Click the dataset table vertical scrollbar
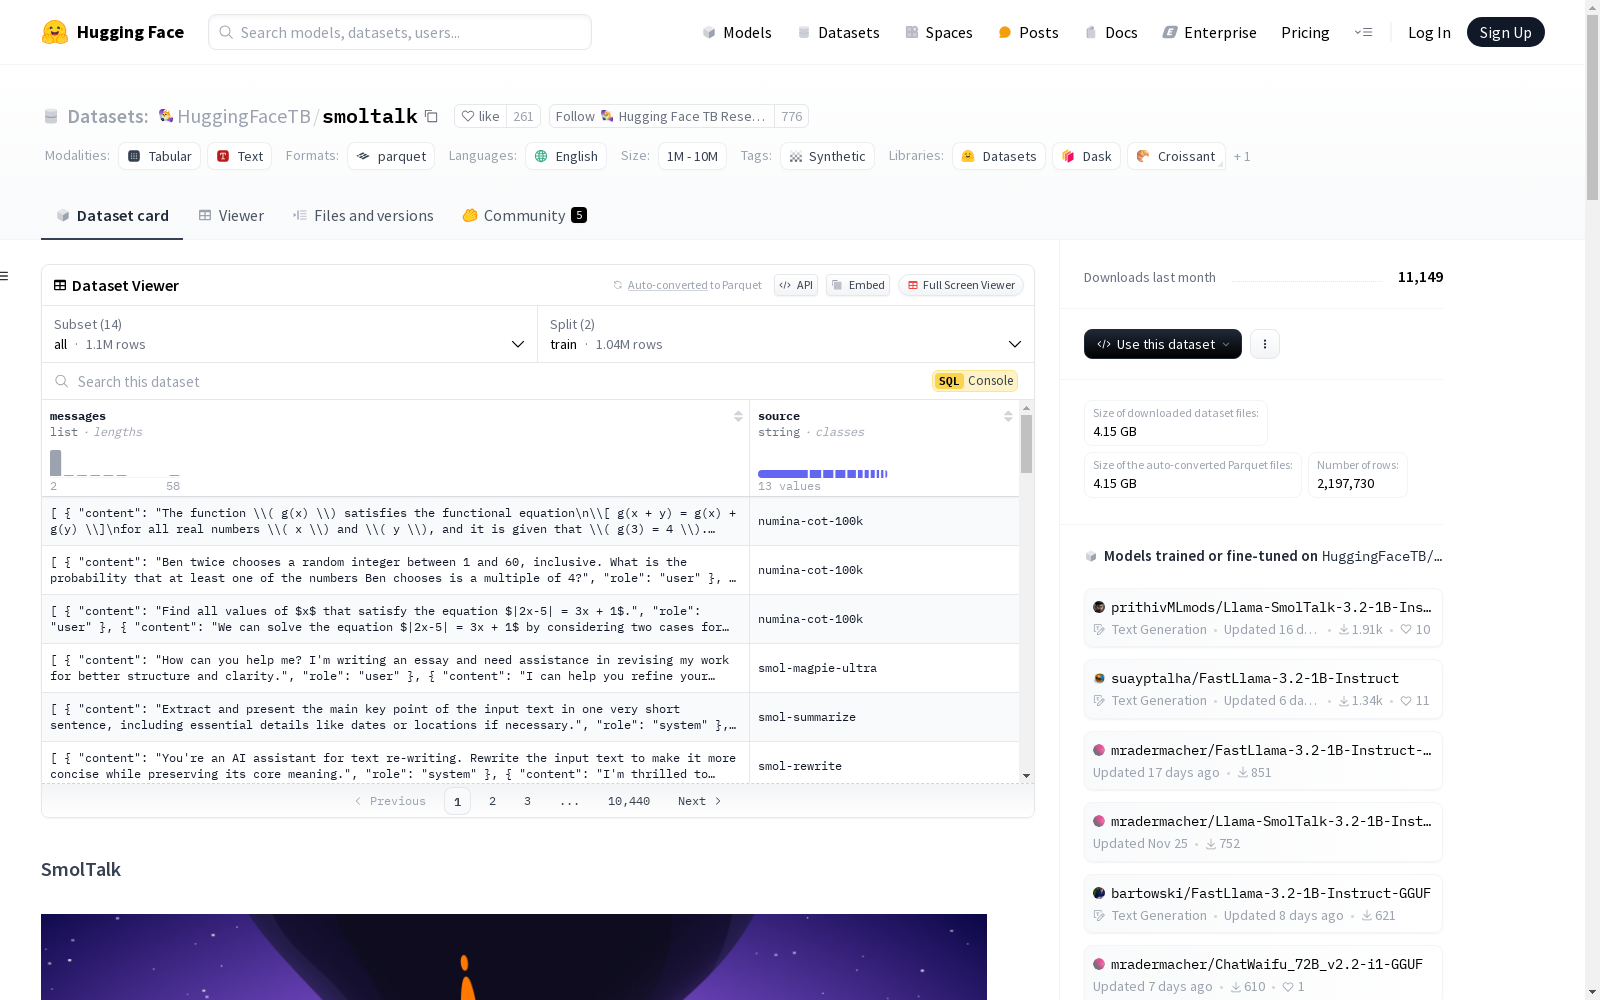 click(x=1026, y=444)
